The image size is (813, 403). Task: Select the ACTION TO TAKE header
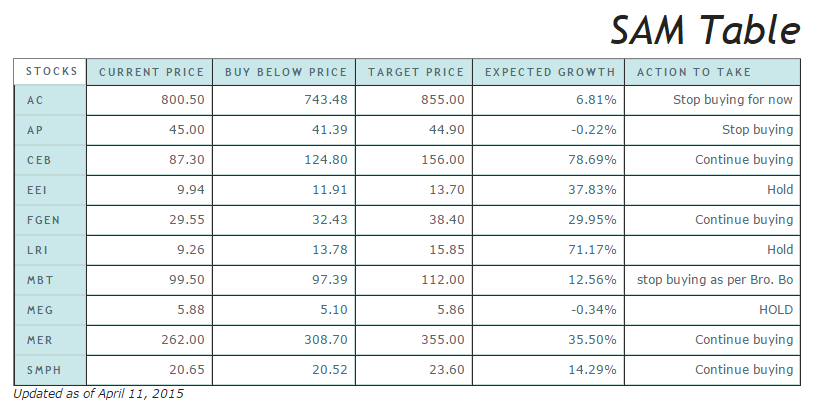pyautogui.click(x=712, y=72)
